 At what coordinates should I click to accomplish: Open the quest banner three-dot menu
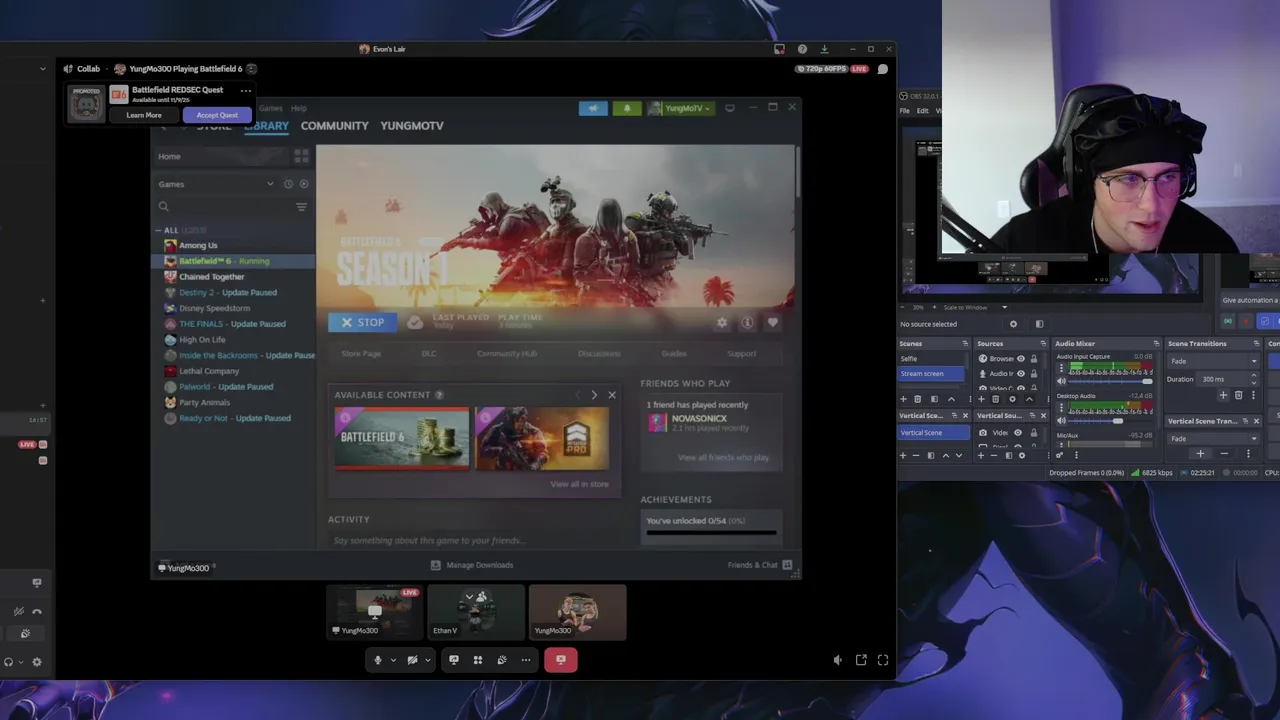[x=246, y=91]
